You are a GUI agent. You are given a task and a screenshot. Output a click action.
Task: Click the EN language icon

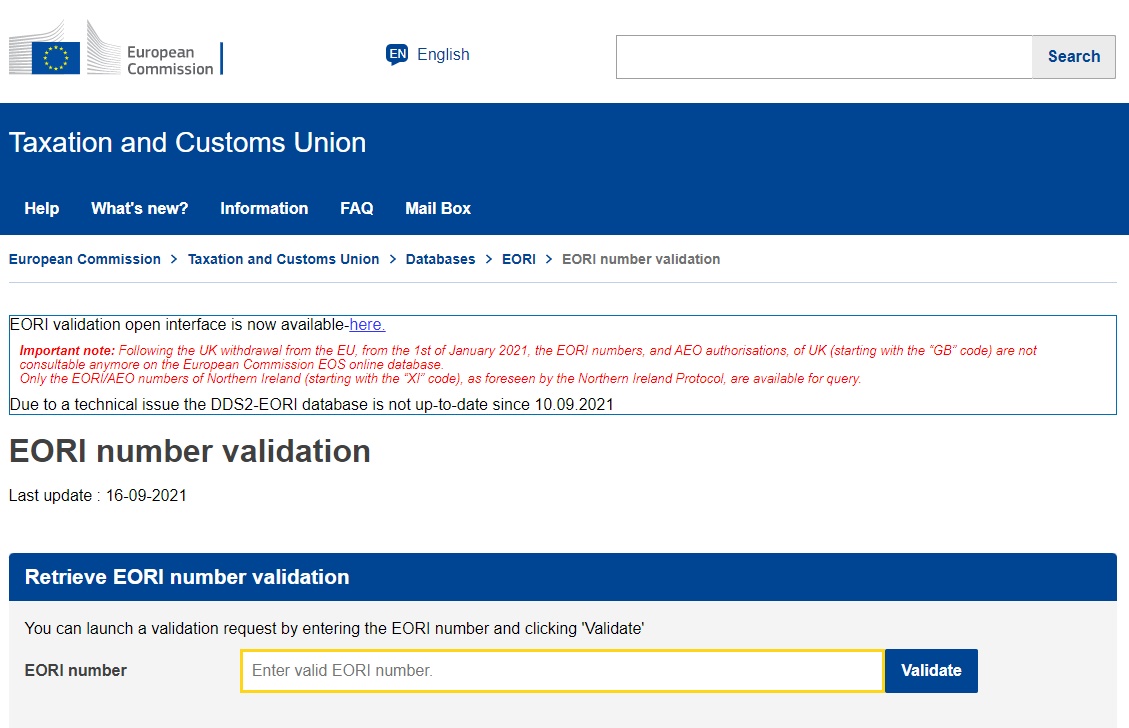pyautogui.click(x=397, y=55)
